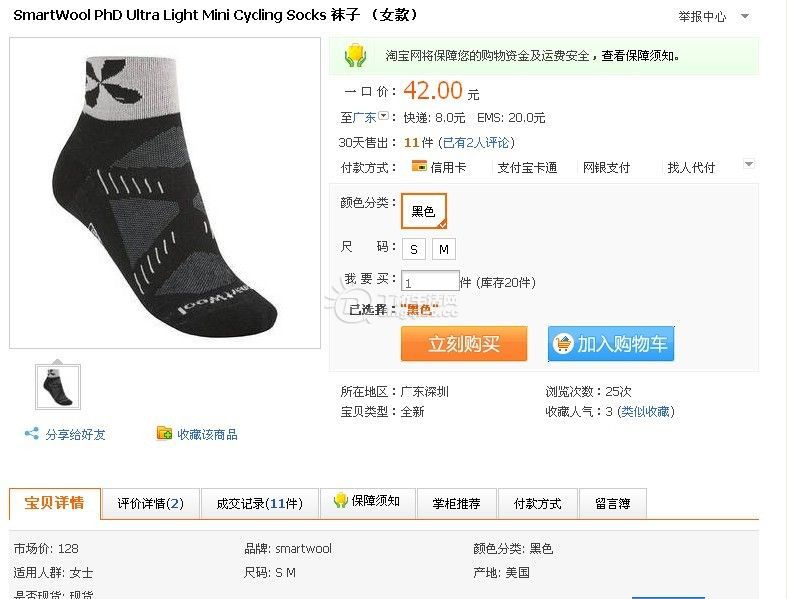Image resolution: width=787 pixels, height=599 pixels.
Task: Click the flower icon on 保障须知 tab
Action: [x=340, y=500]
